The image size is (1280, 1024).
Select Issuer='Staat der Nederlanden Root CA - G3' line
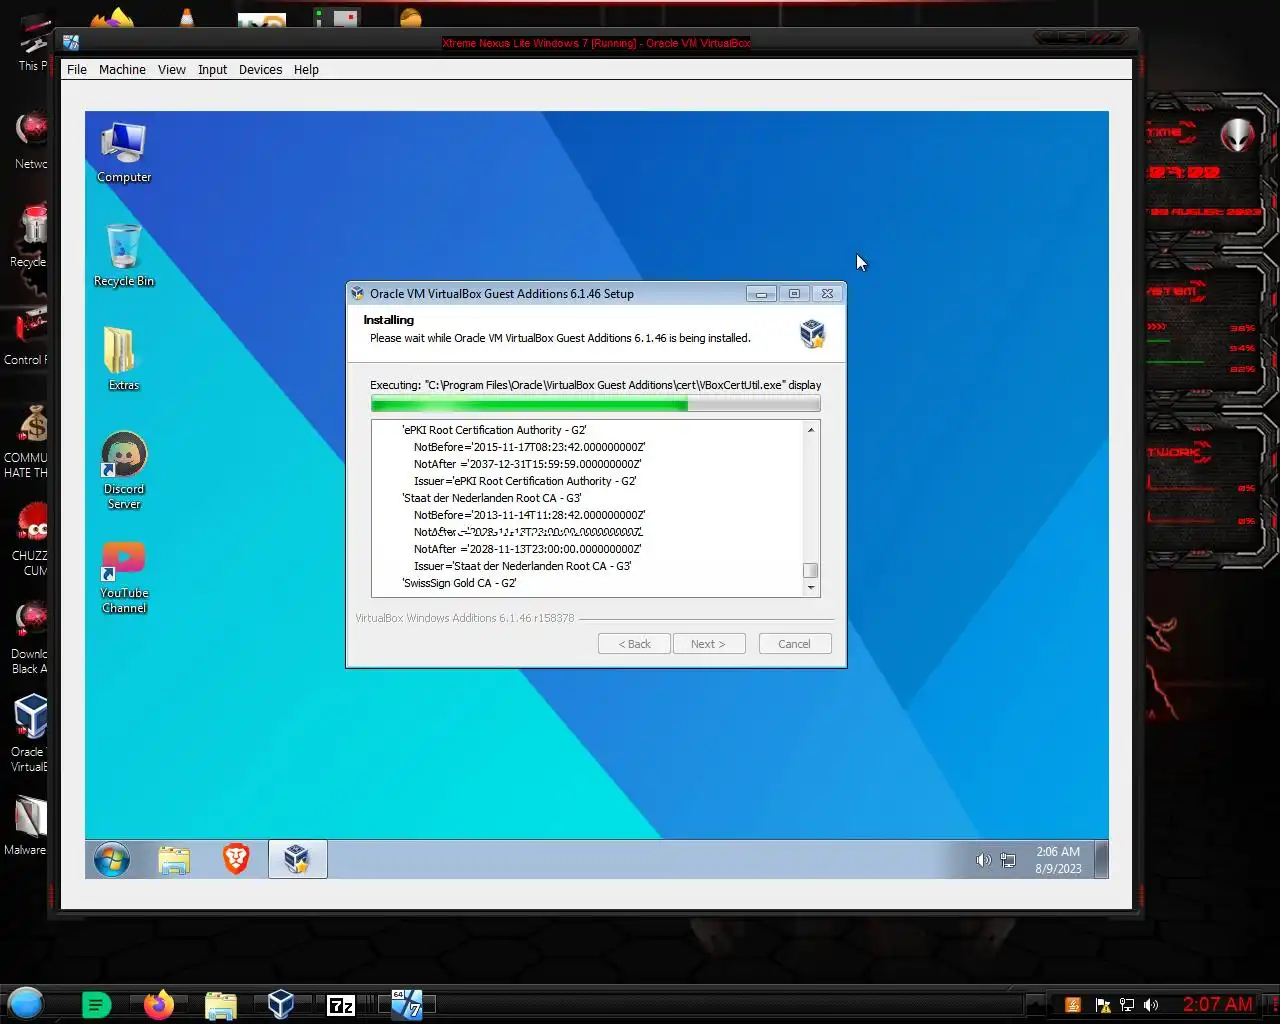click(x=523, y=566)
